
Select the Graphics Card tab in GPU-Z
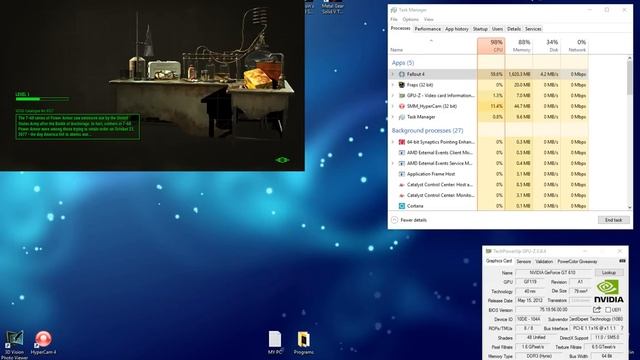(x=499, y=261)
